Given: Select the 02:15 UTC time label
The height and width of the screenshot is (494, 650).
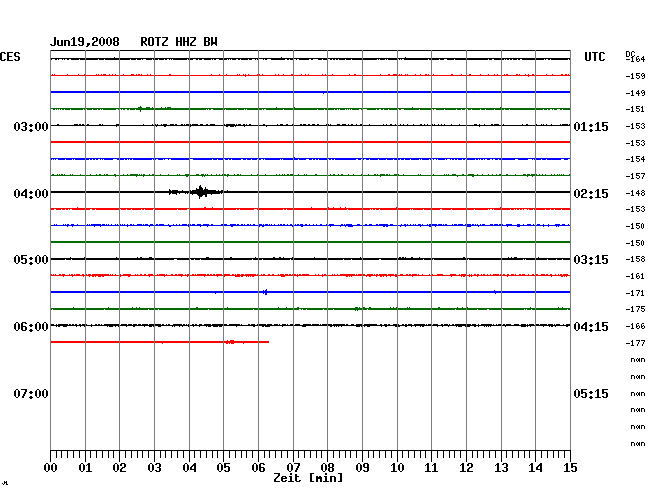Looking at the screenshot, I should pyautogui.click(x=591, y=194).
